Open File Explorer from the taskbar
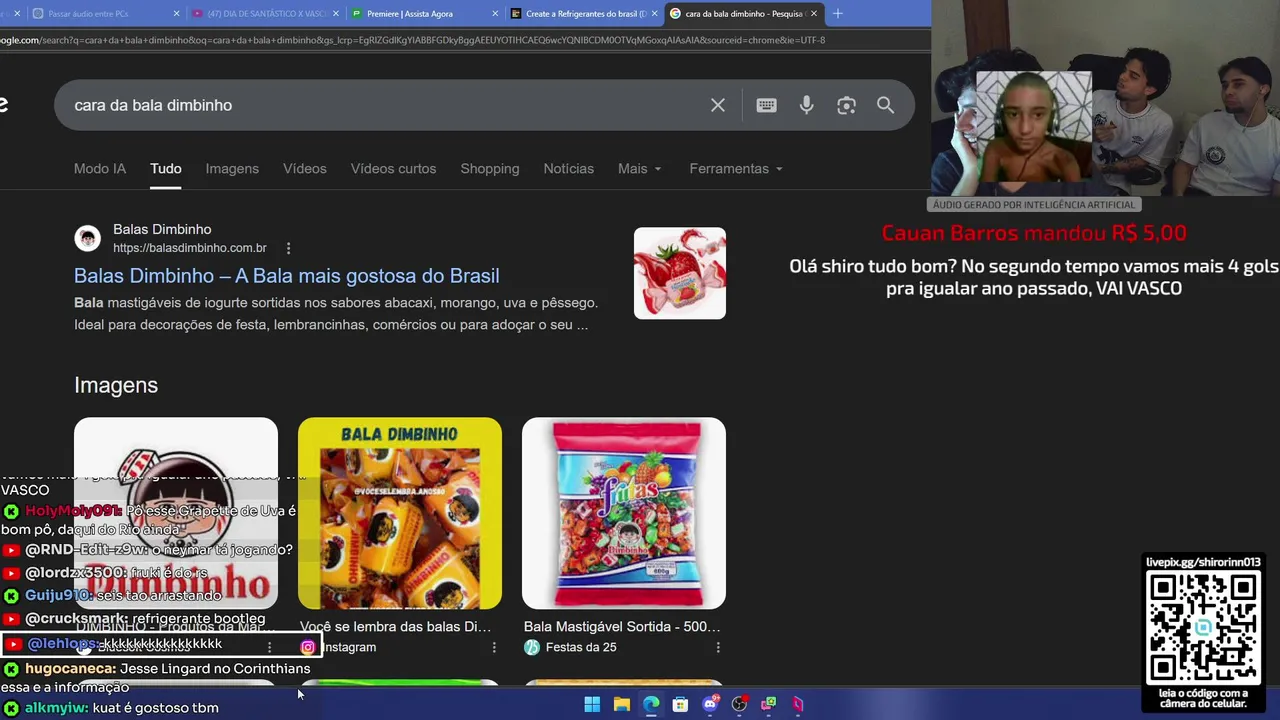 621,704
